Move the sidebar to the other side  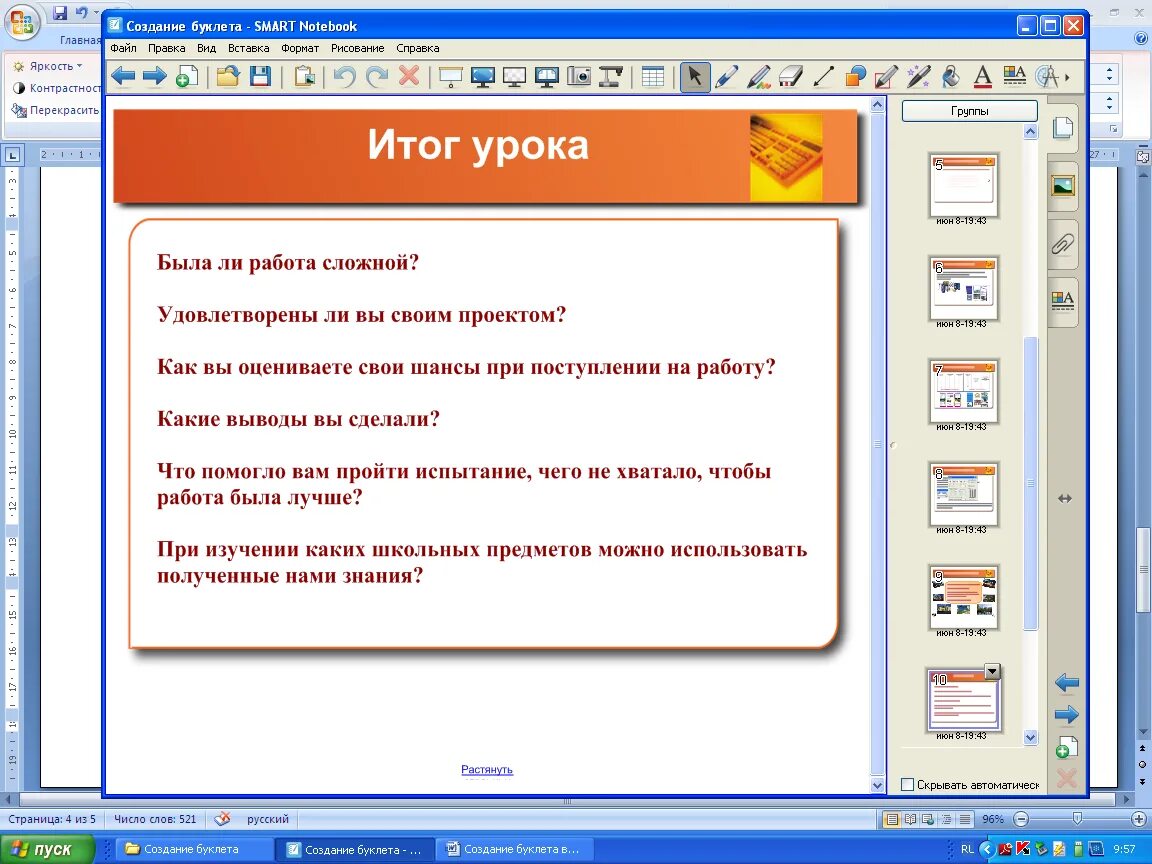click(1065, 498)
